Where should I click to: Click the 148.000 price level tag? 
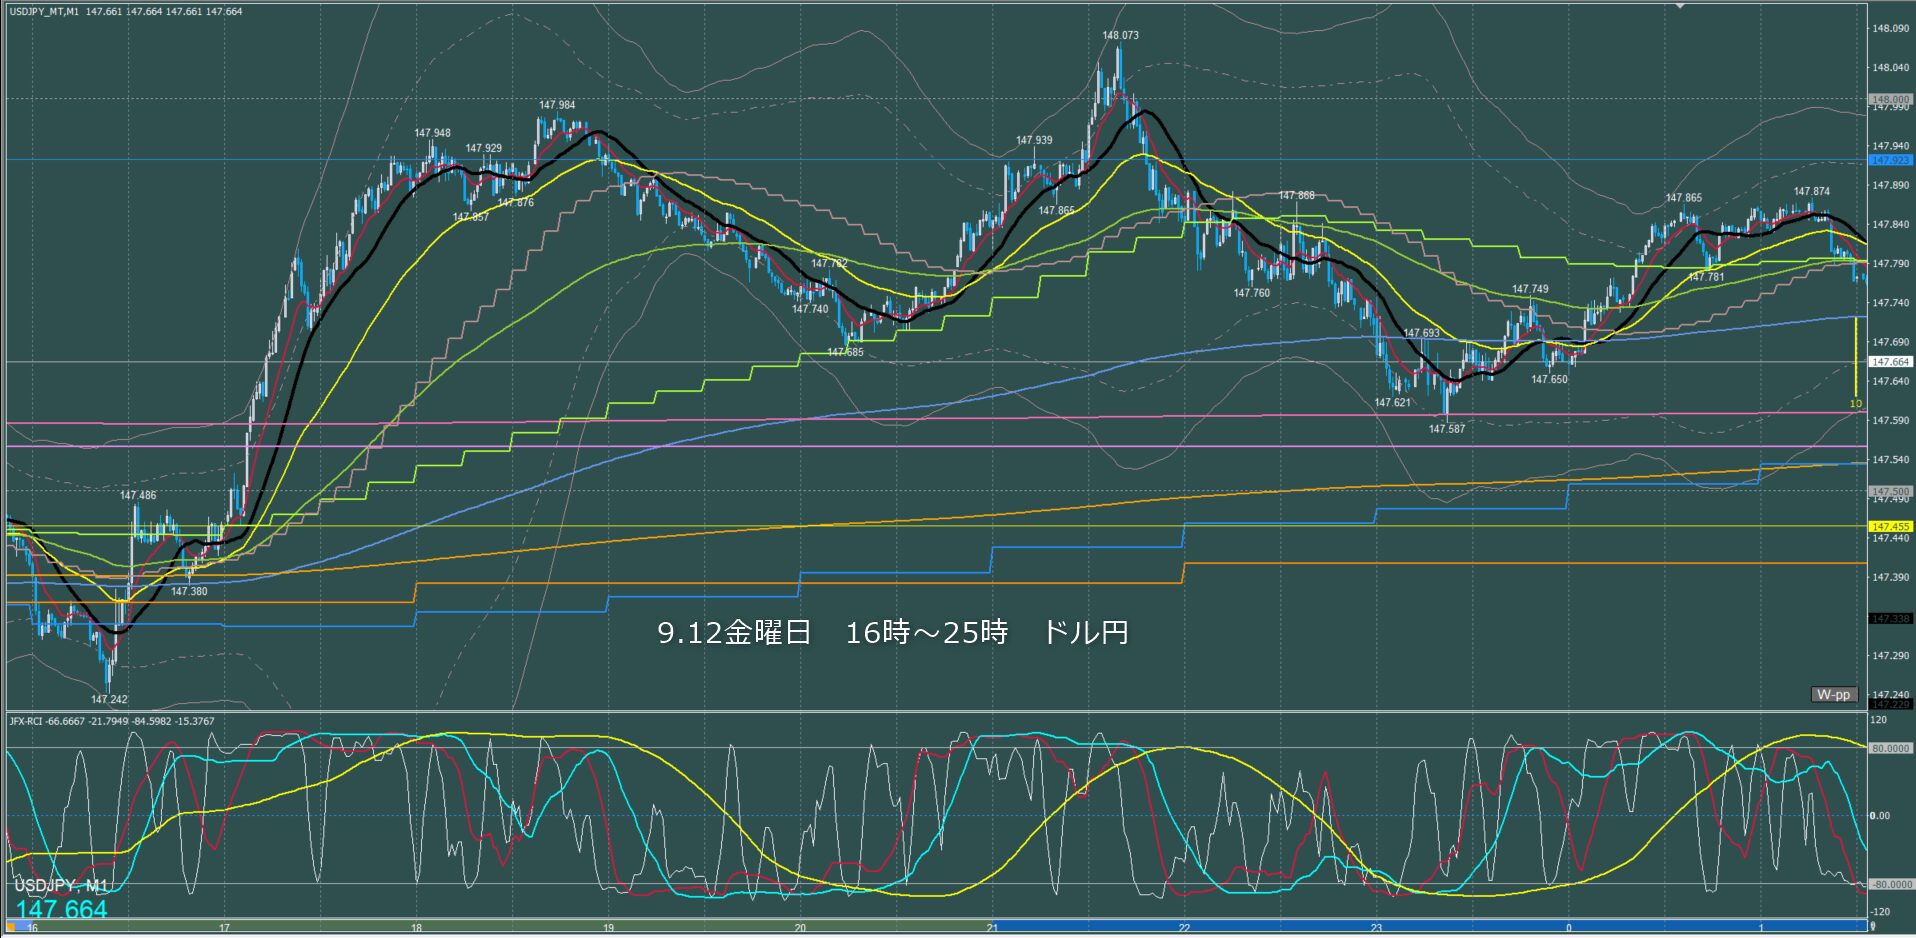[x=1889, y=100]
